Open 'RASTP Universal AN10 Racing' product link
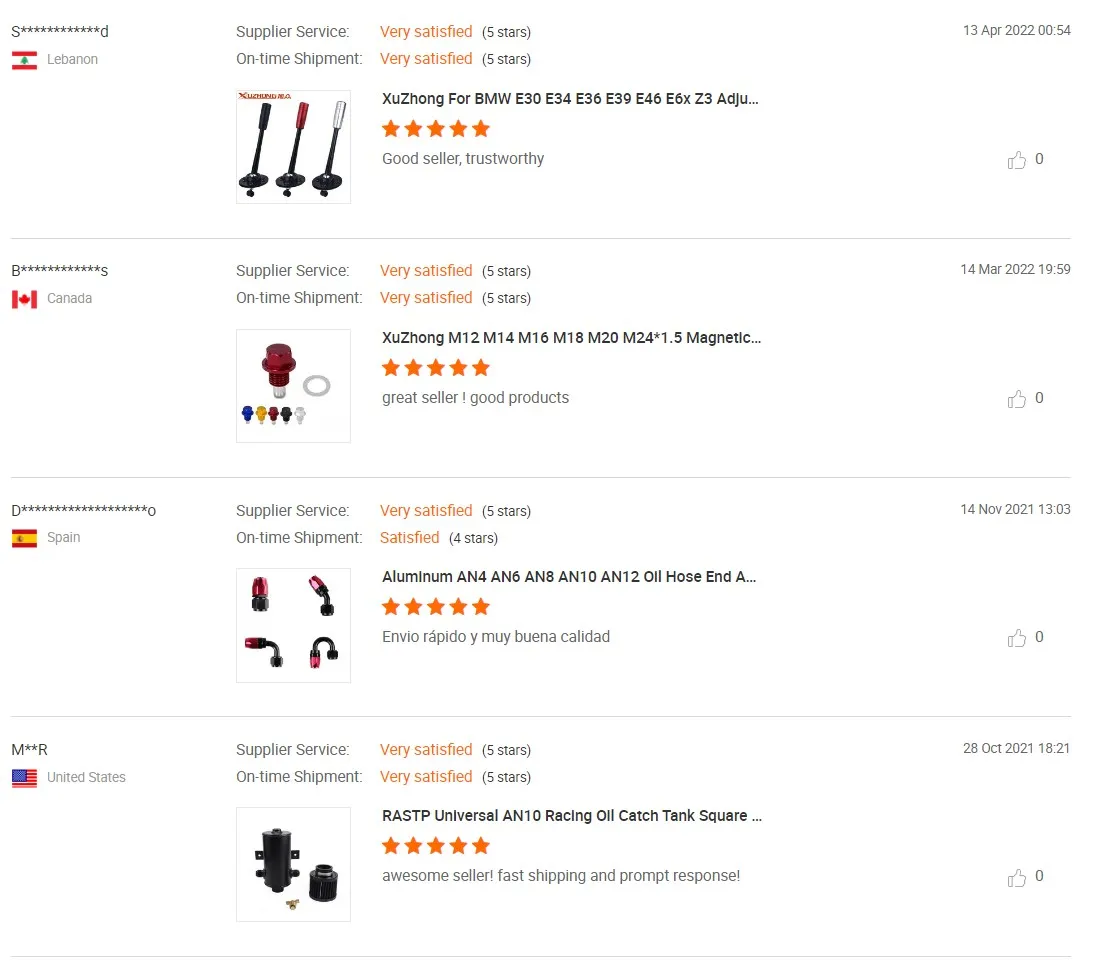The height and width of the screenshot is (961, 1093). 571,816
